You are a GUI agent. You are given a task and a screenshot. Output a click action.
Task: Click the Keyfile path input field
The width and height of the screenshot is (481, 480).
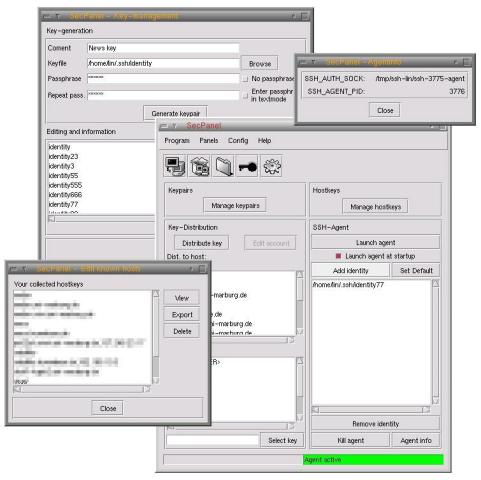[163, 63]
